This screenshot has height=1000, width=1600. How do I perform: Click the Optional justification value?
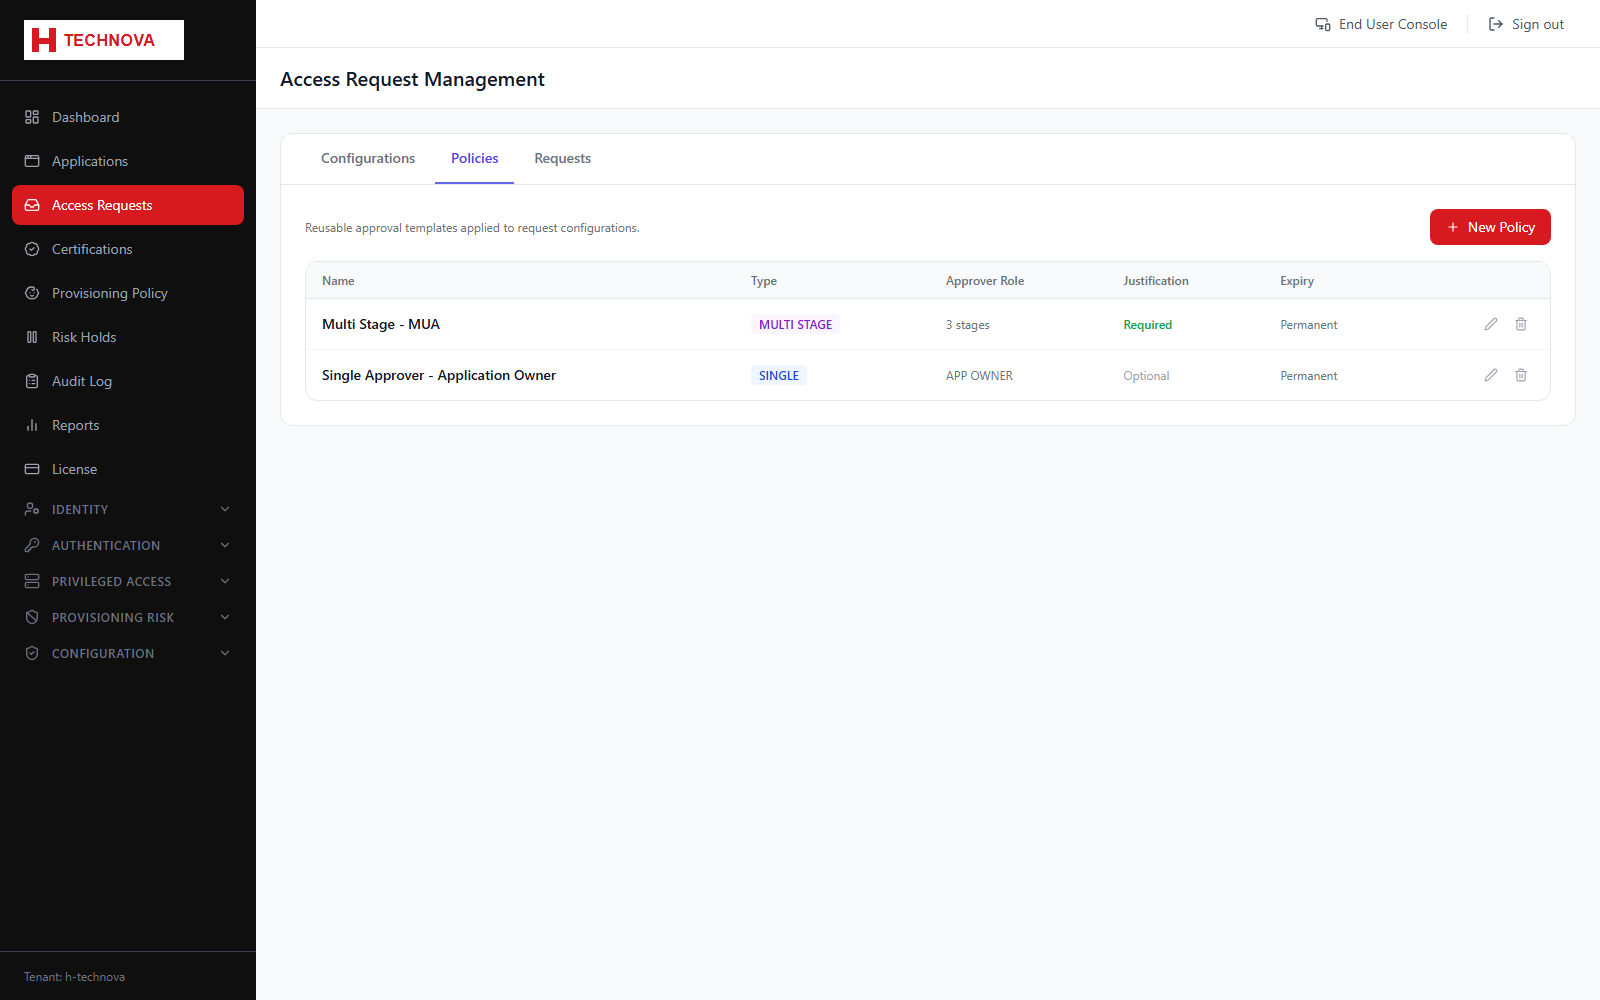[x=1146, y=376]
